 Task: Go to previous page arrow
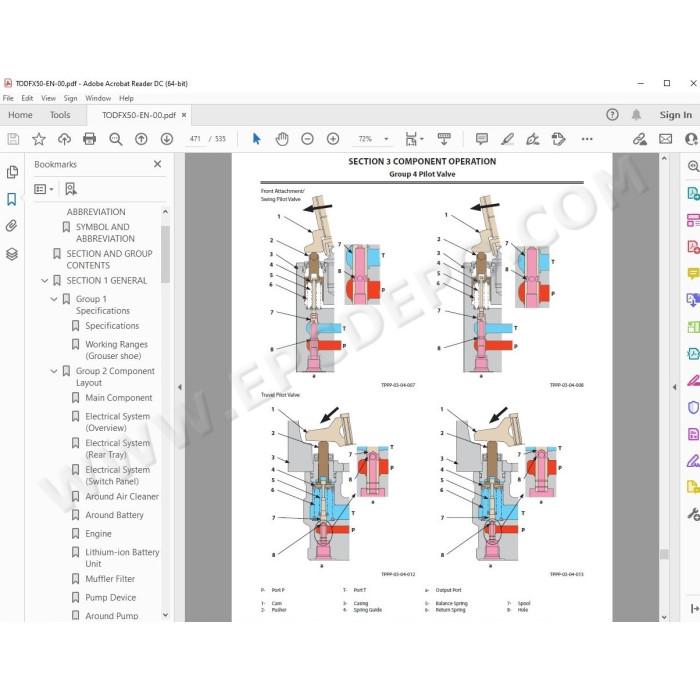141,139
